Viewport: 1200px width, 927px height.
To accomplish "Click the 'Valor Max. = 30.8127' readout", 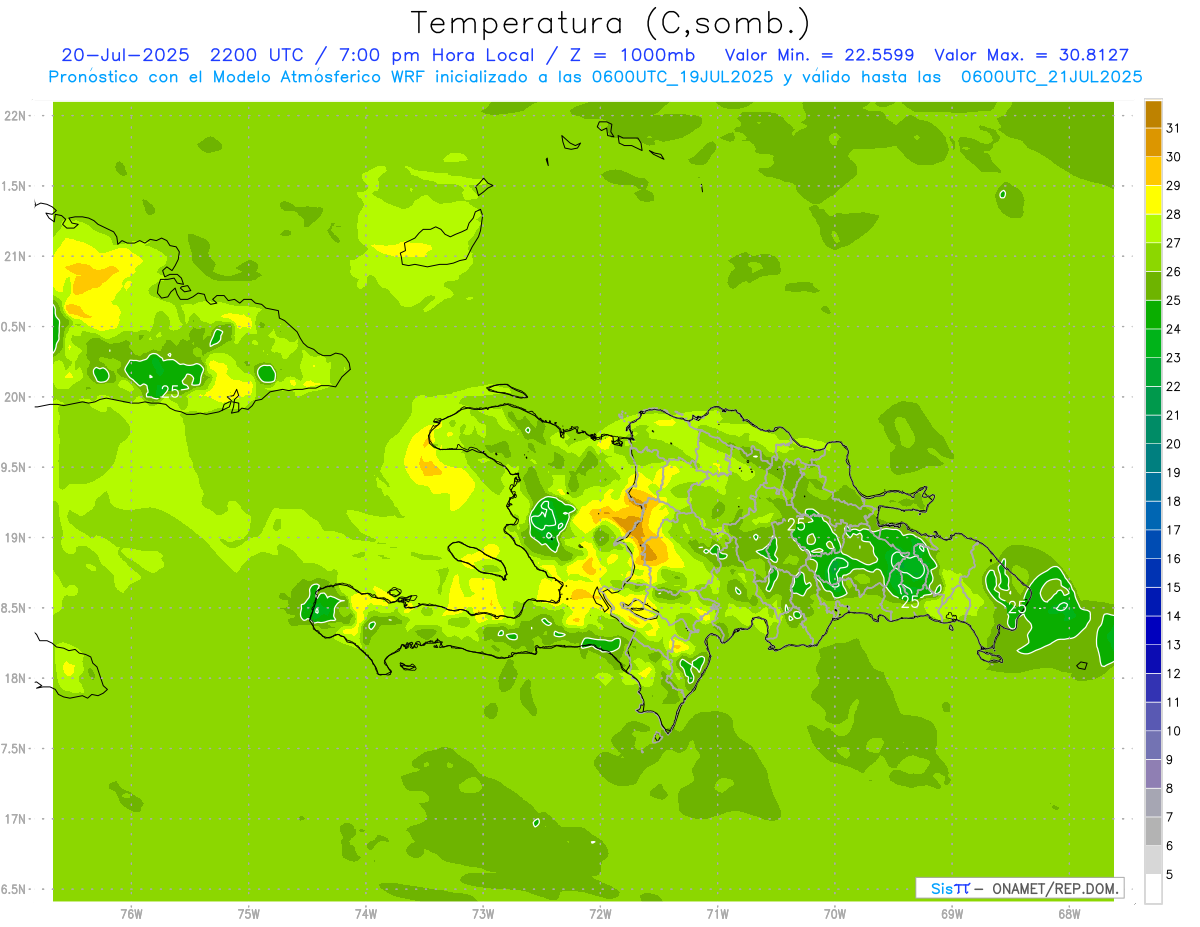I will (1031, 55).
